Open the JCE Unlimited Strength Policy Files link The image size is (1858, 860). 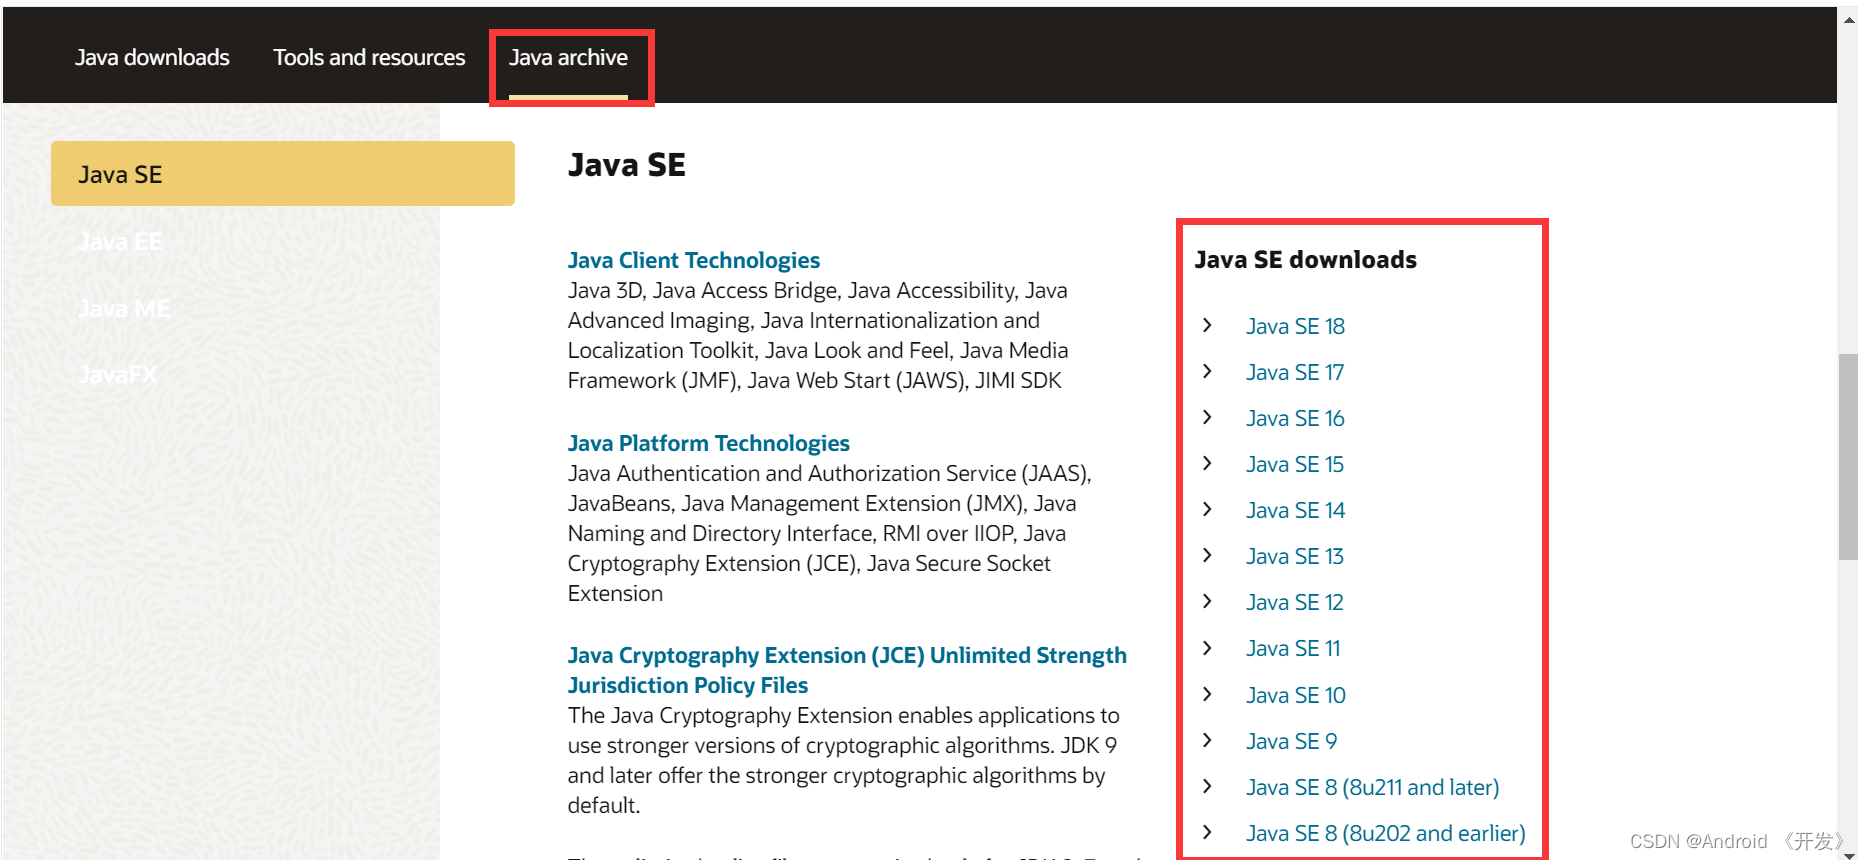pyautogui.click(x=847, y=671)
